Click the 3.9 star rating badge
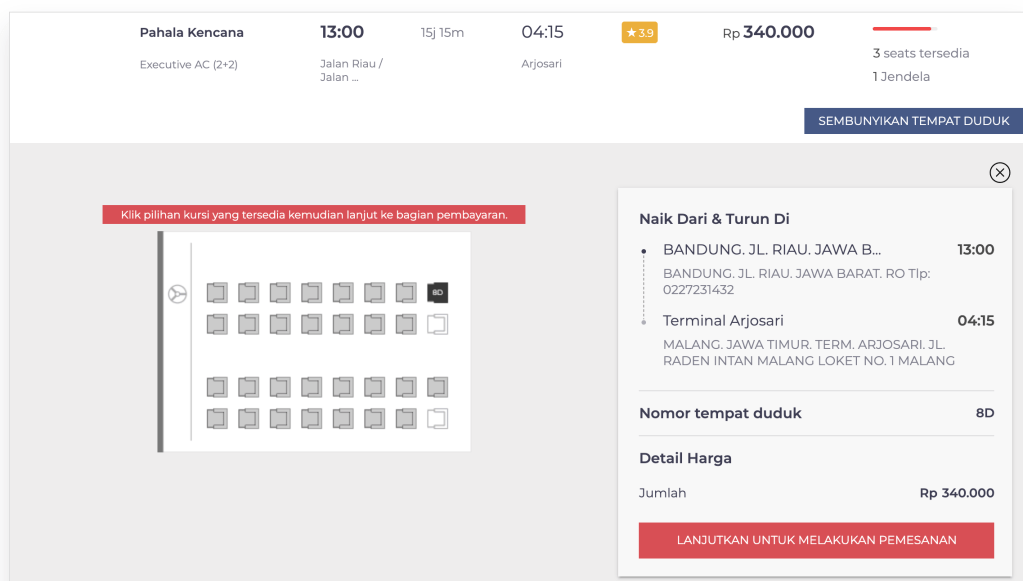The width and height of the screenshot is (1023, 581). tap(639, 33)
